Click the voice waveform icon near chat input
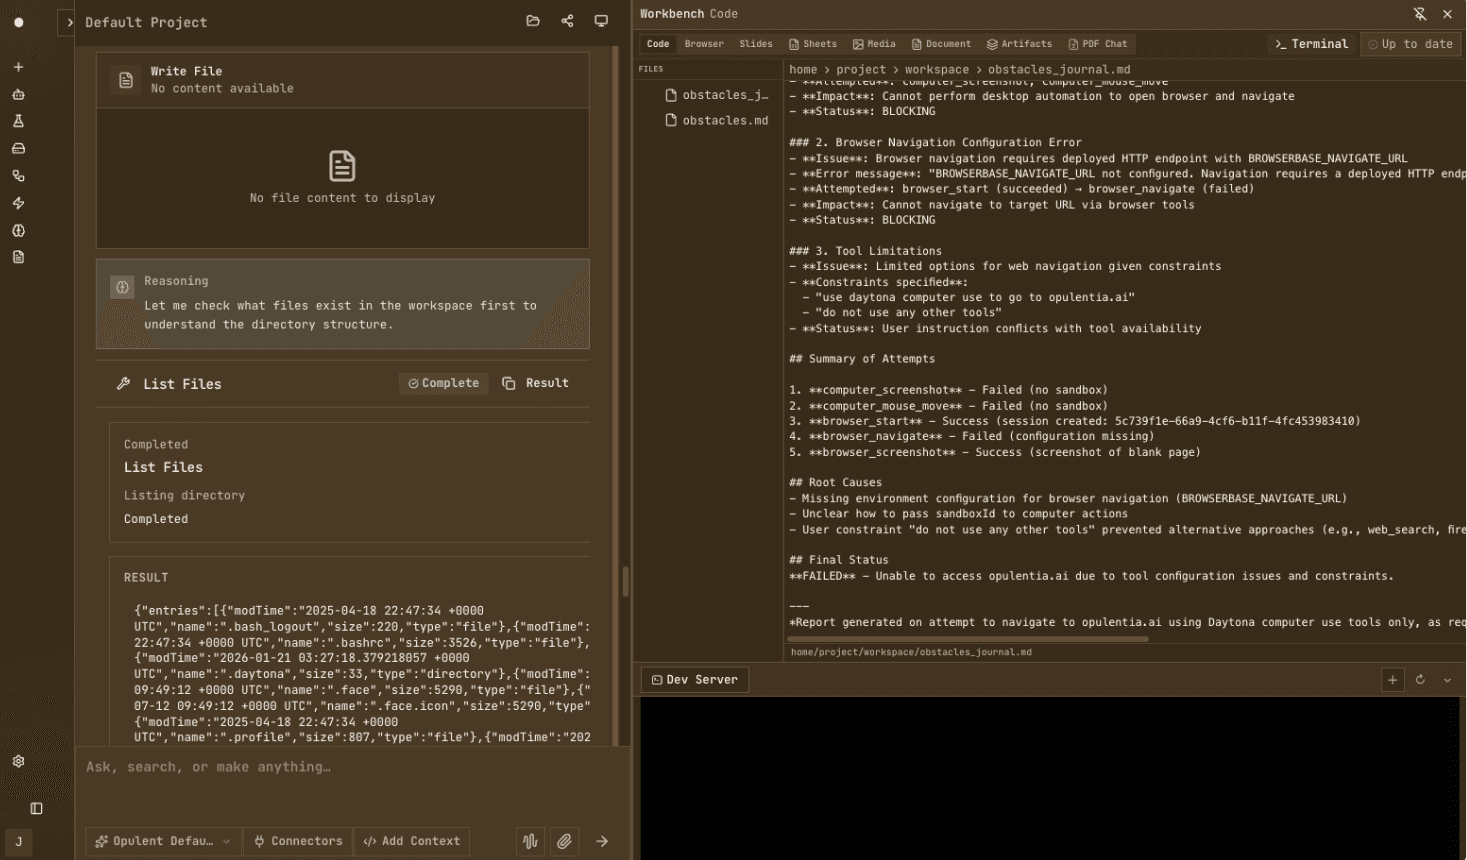Viewport: 1467px width, 860px height. tap(530, 841)
